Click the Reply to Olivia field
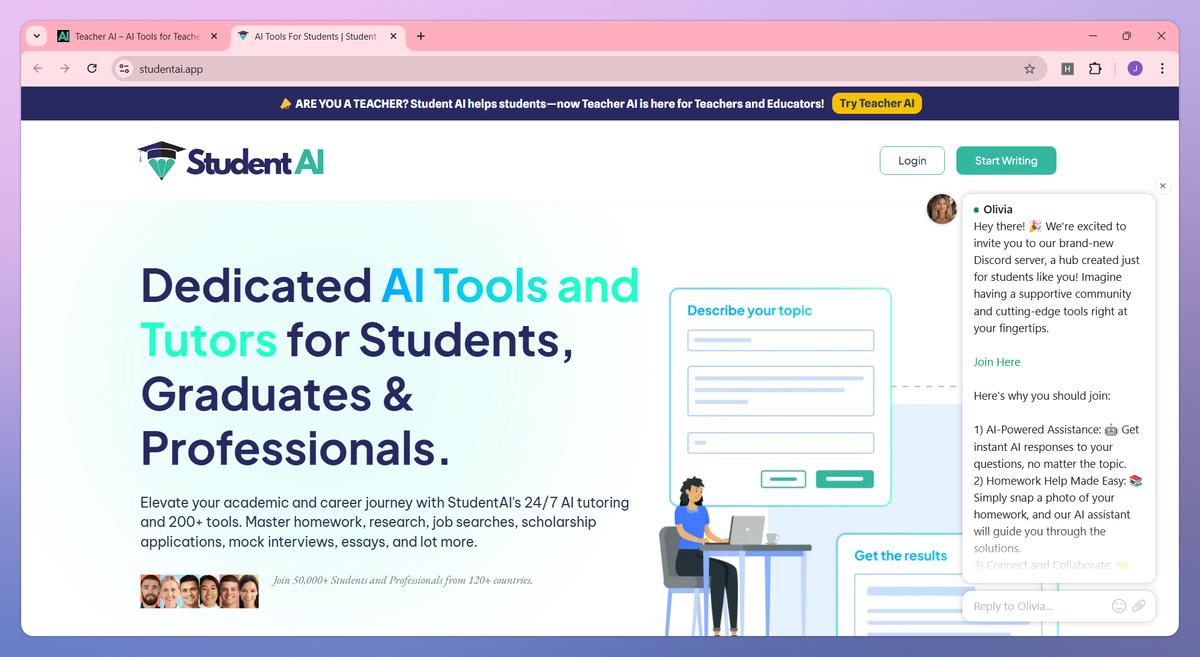 1040,606
